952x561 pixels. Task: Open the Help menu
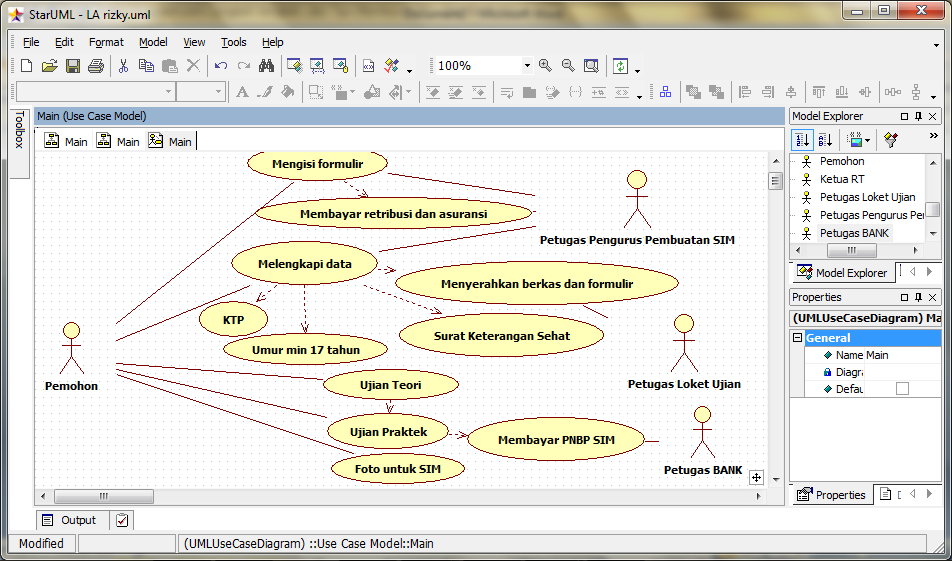273,42
